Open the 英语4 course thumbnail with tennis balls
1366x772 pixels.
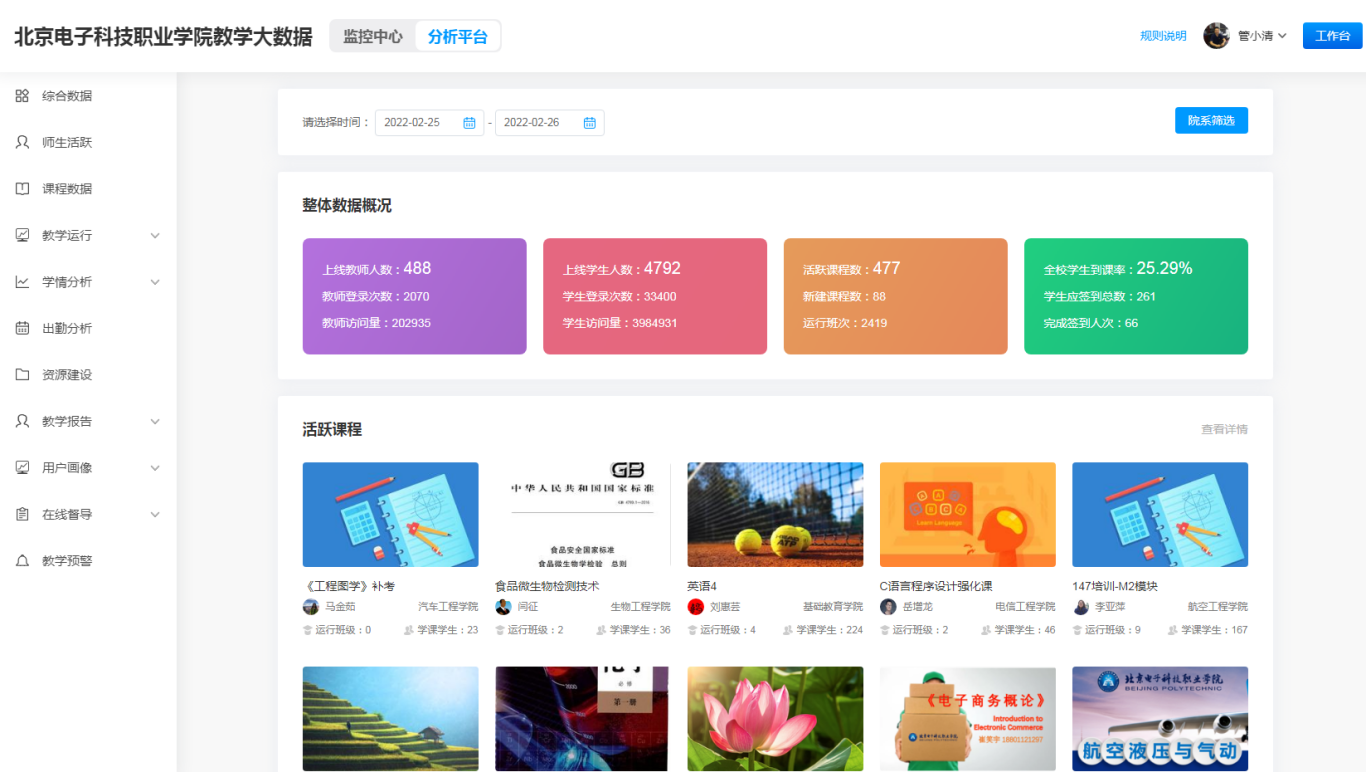pos(775,515)
